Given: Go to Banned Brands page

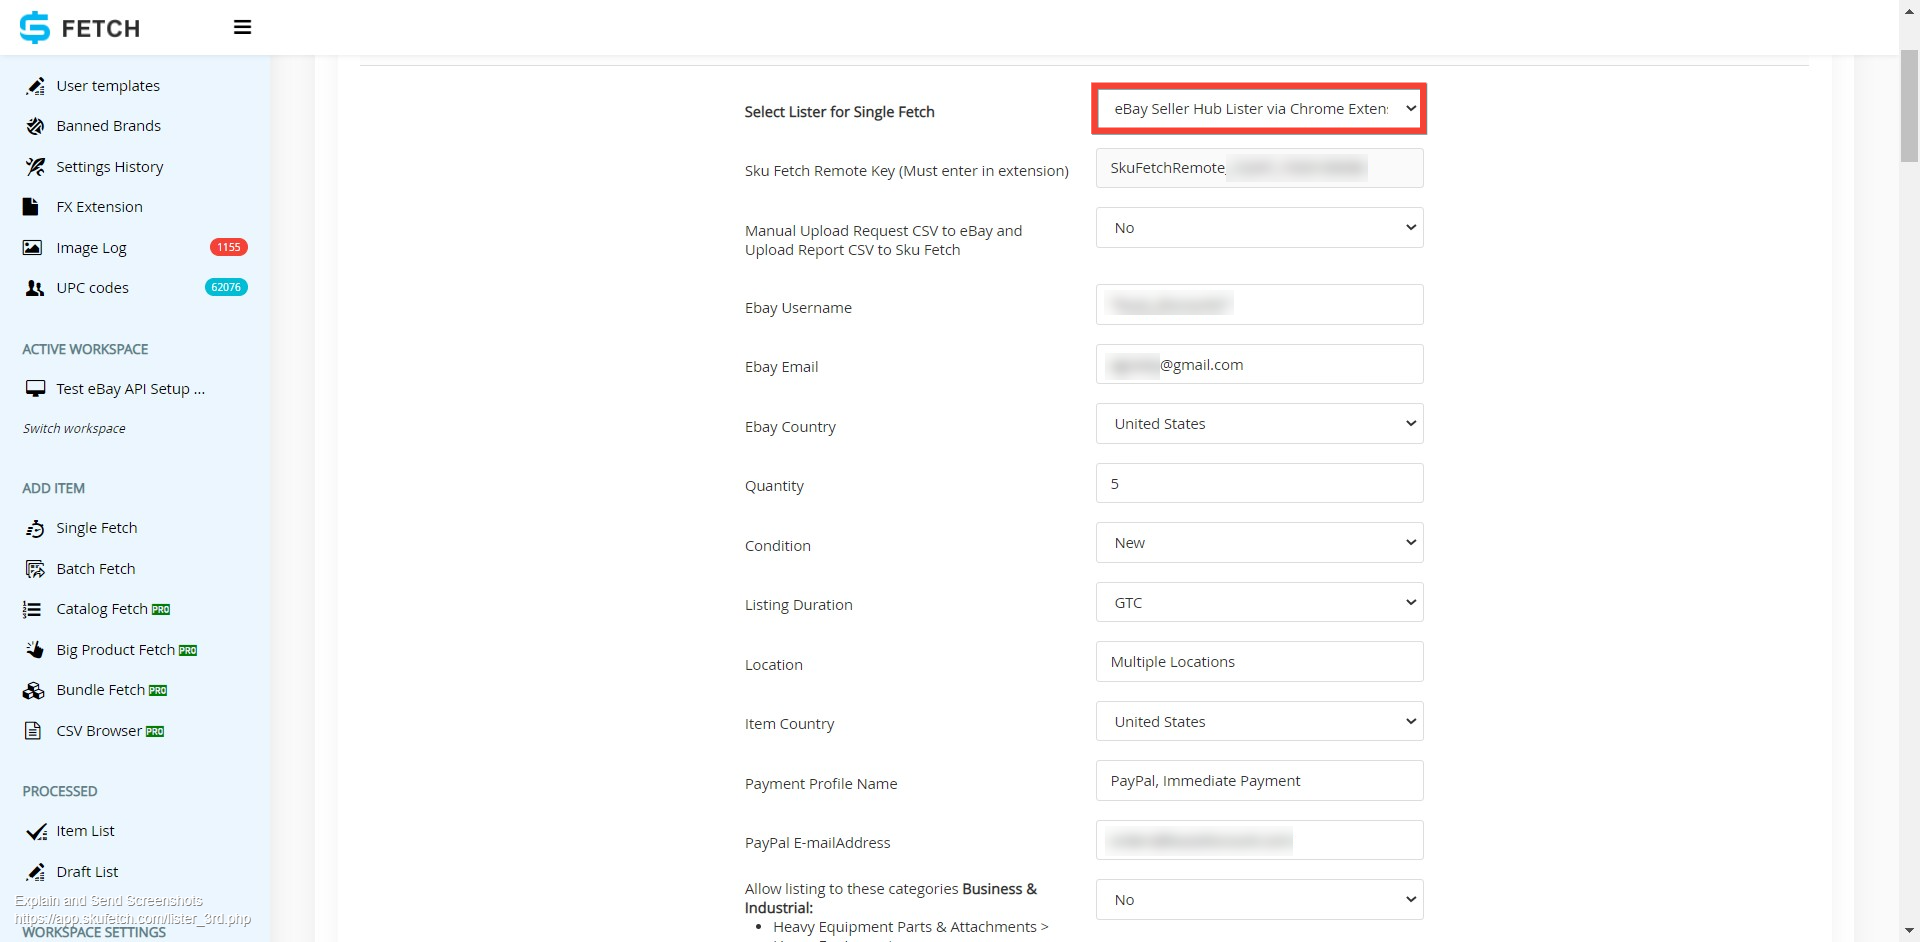Looking at the screenshot, I should tap(108, 126).
